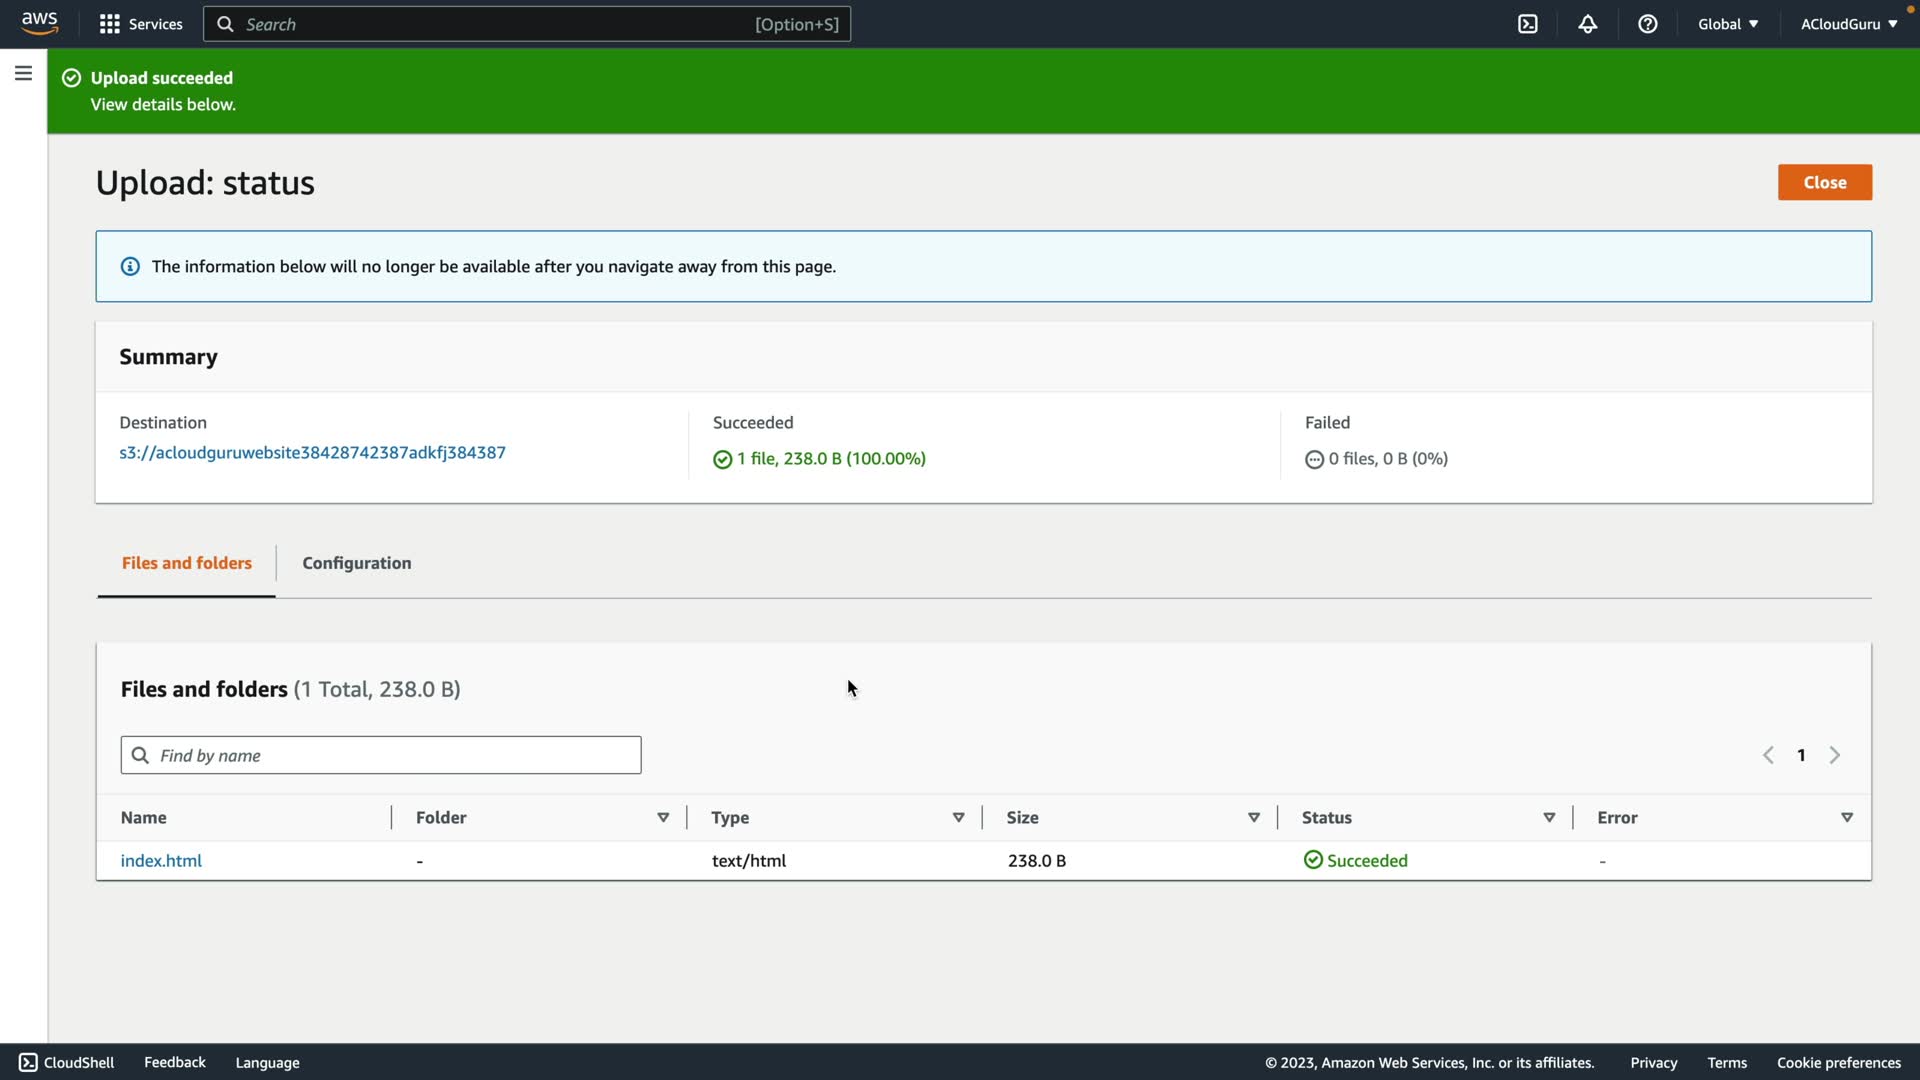This screenshot has height=1080, width=1920.
Task: Open the Services grid menu
Action: [x=141, y=24]
